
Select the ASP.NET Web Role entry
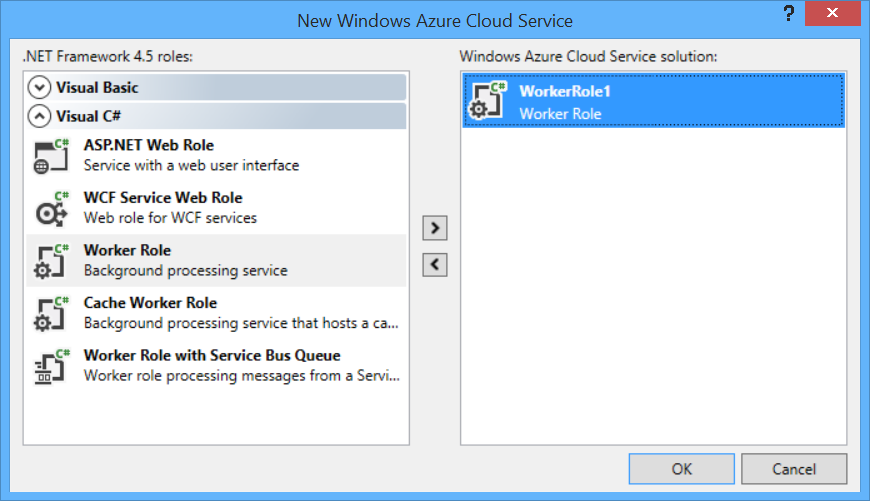tap(148, 146)
